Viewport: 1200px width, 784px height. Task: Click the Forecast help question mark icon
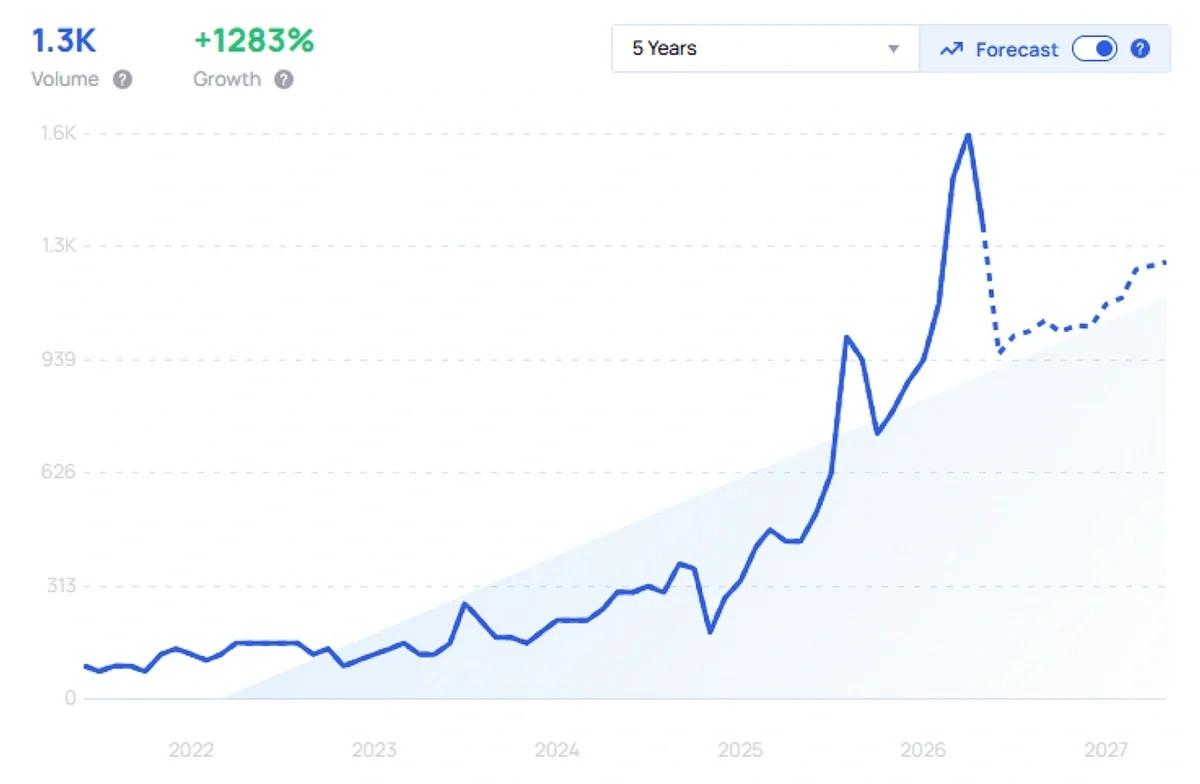coord(1140,48)
